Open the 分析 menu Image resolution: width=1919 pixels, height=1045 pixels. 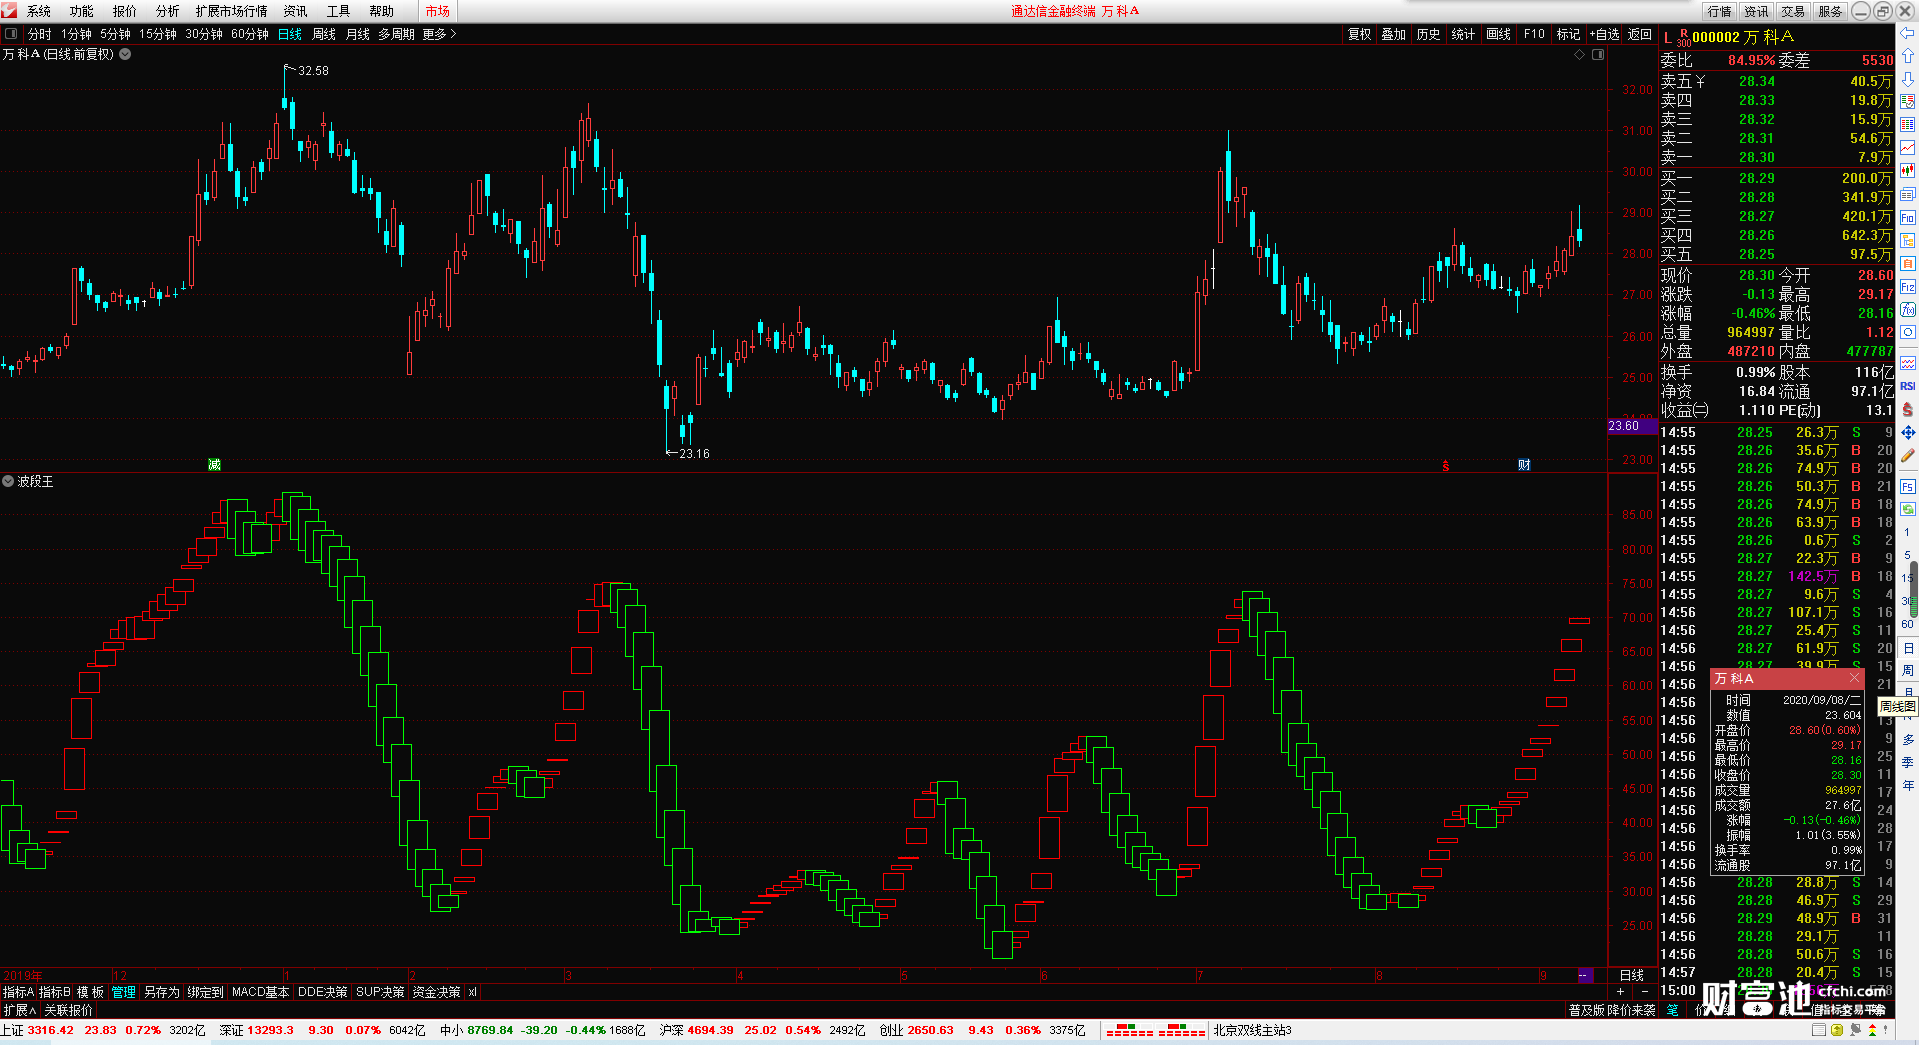pos(168,11)
